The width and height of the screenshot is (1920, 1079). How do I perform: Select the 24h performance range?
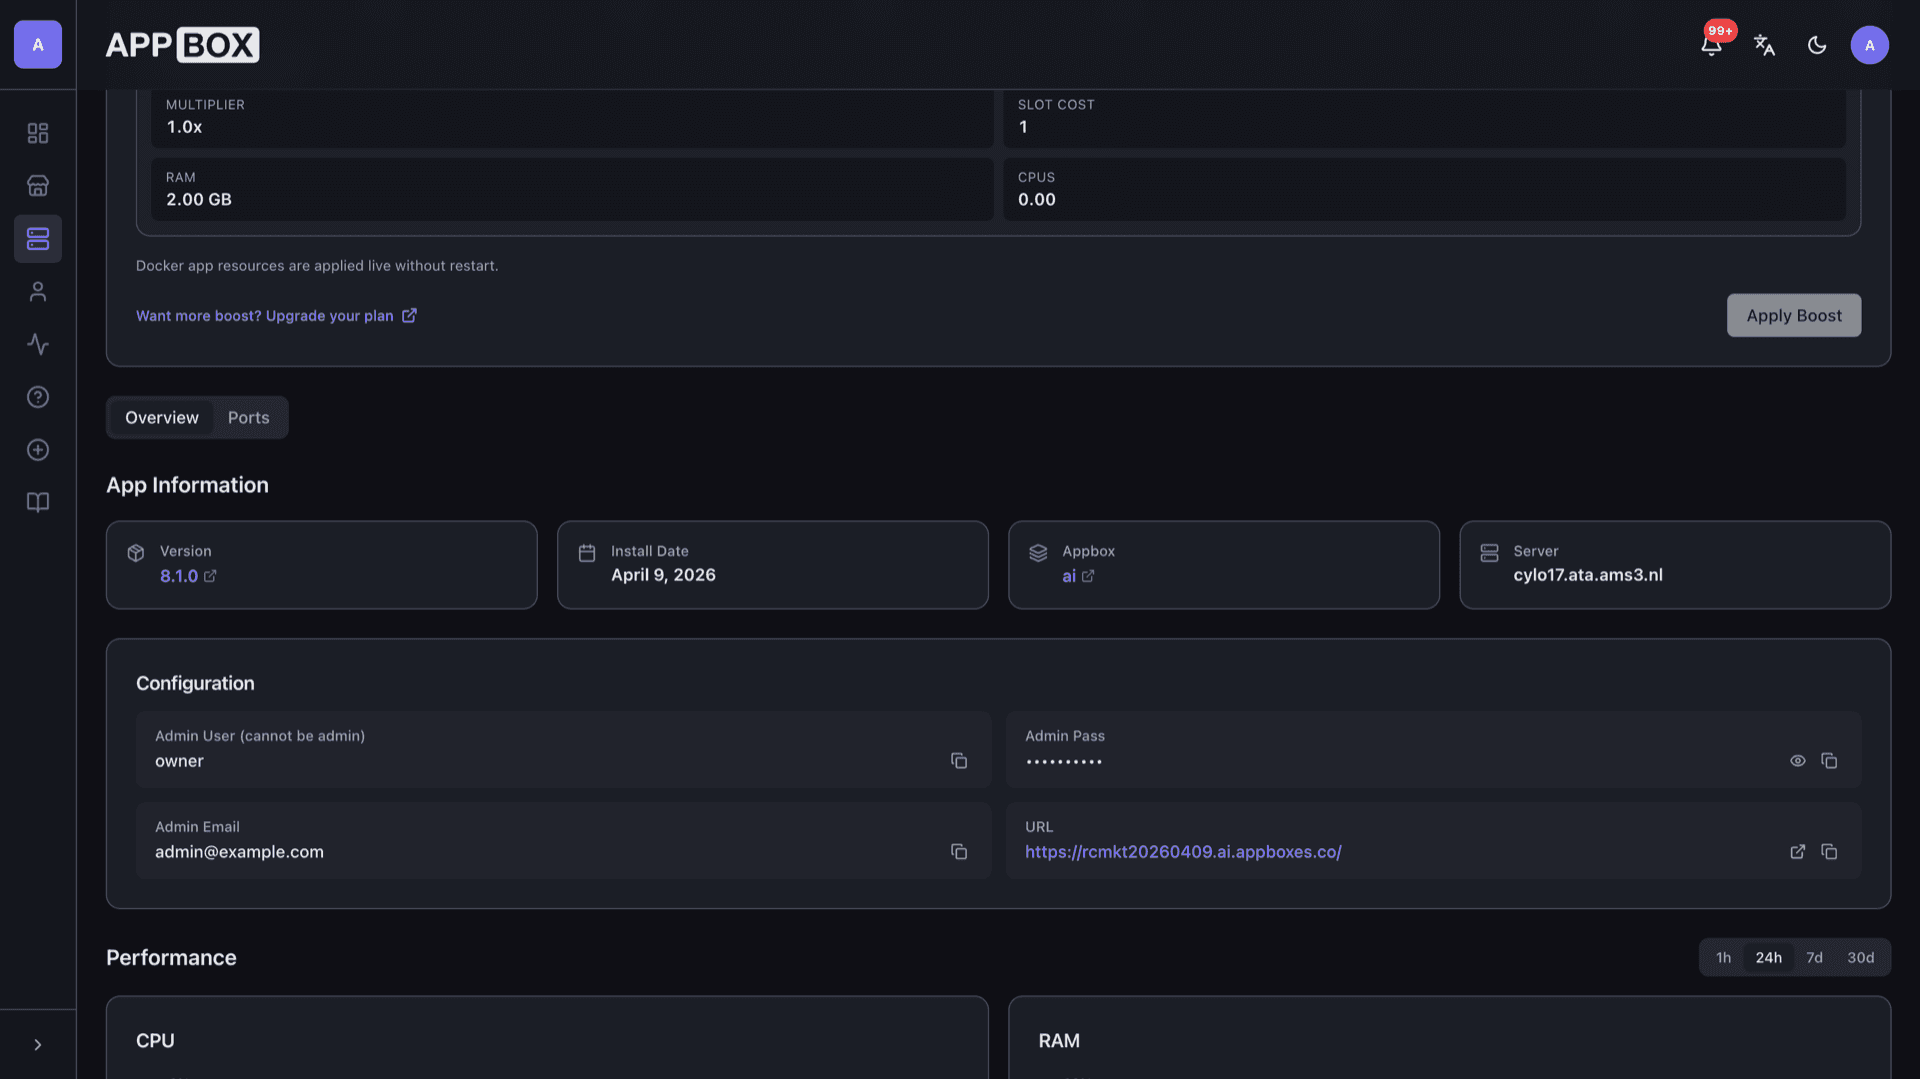click(1768, 958)
